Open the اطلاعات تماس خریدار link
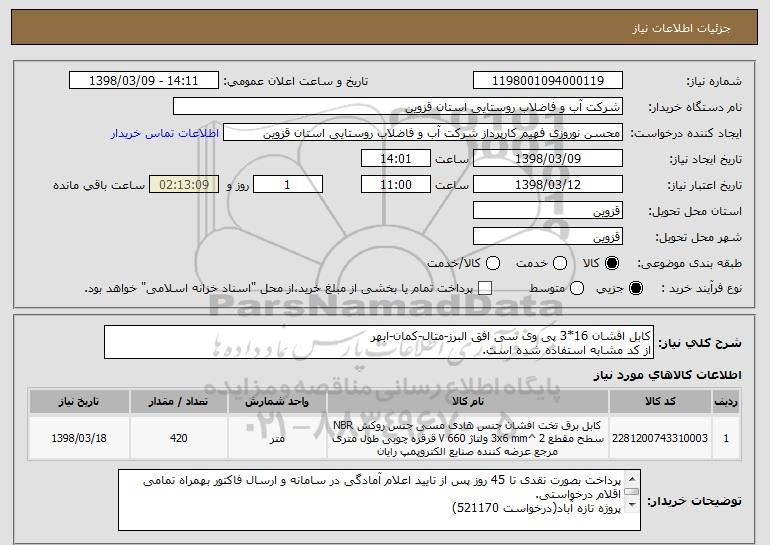 point(165,134)
